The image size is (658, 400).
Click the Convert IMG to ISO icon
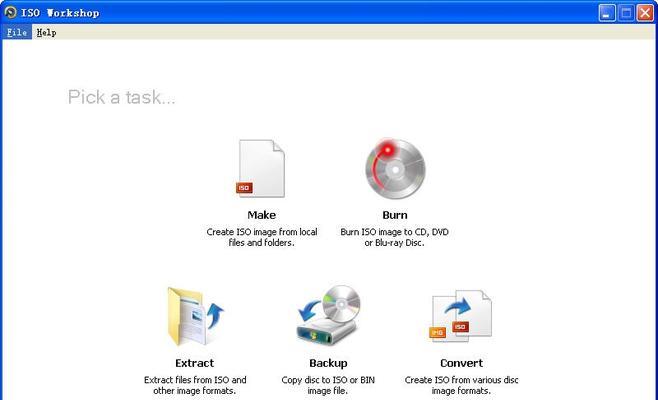(x=460, y=315)
